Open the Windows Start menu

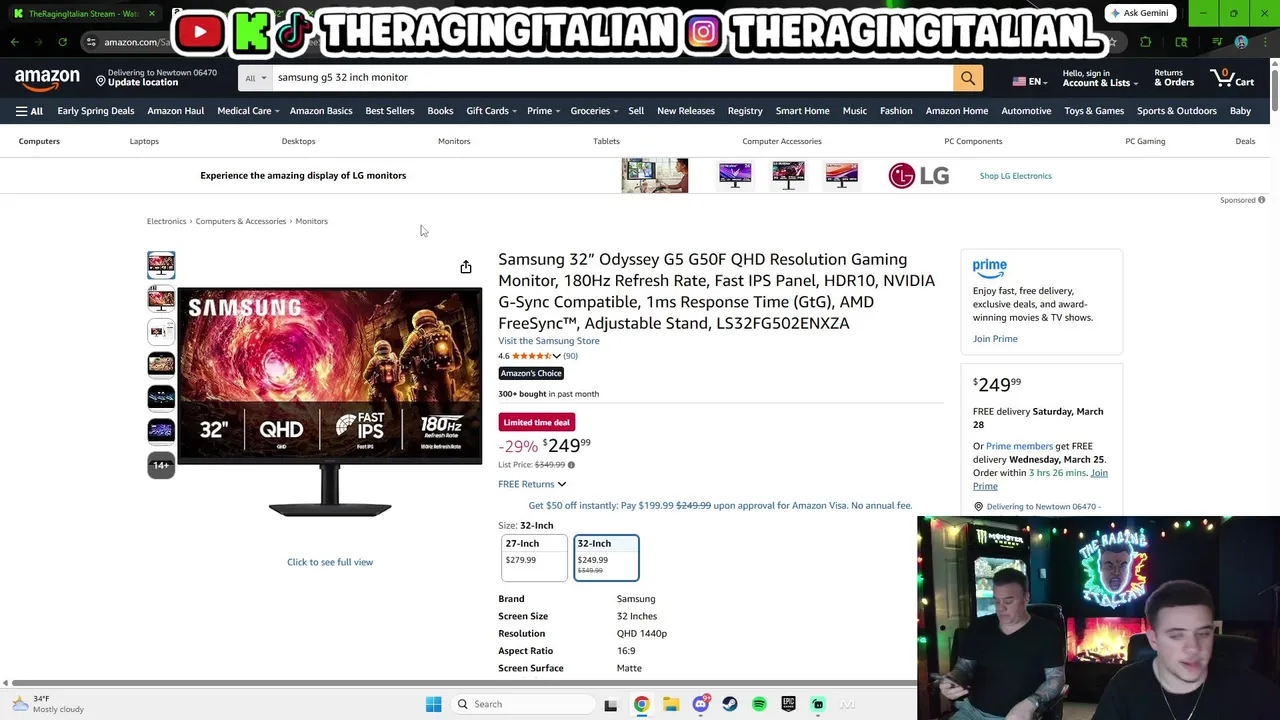[433, 704]
